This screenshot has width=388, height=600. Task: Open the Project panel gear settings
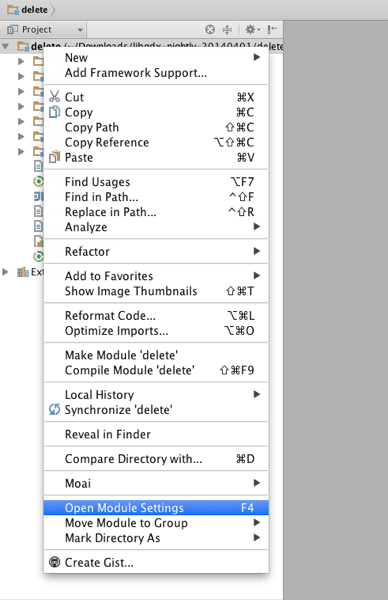tap(252, 29)
